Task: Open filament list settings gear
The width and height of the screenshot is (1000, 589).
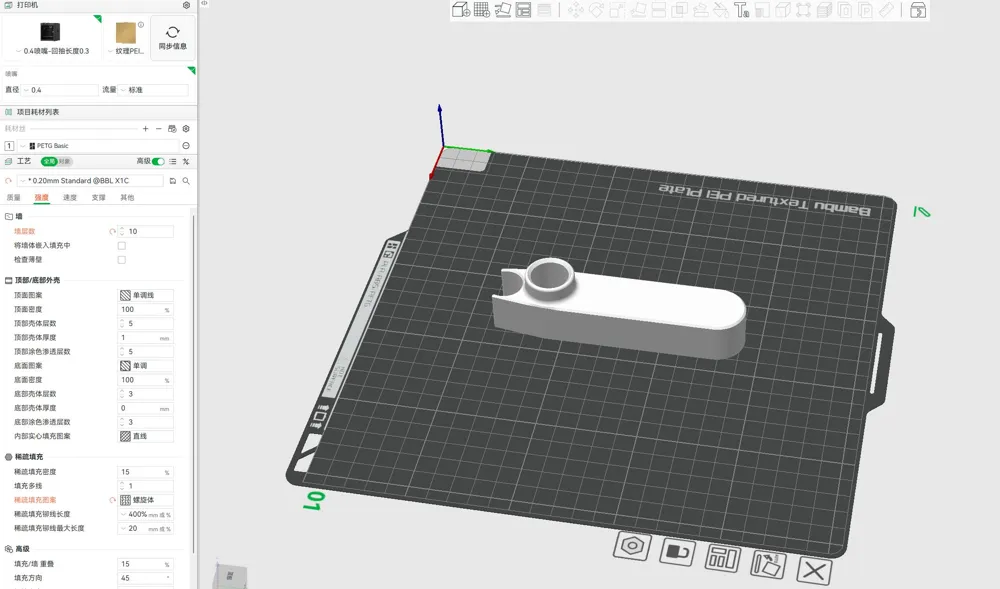Action: coord(186,129)
